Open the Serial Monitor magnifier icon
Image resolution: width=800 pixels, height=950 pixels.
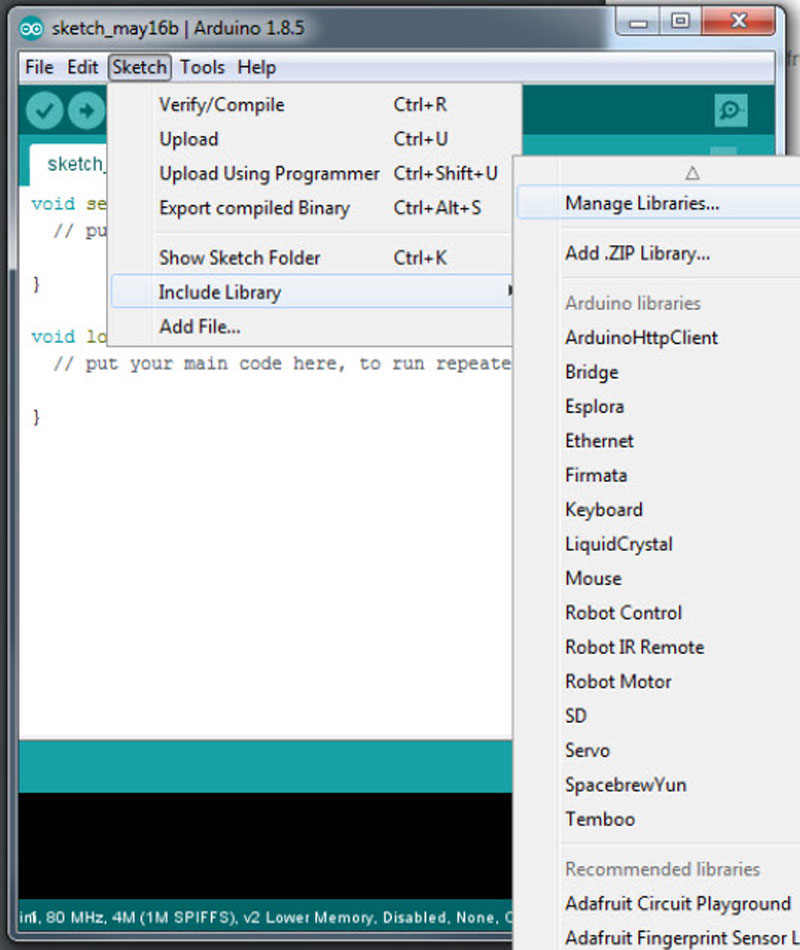click(731, 110)
